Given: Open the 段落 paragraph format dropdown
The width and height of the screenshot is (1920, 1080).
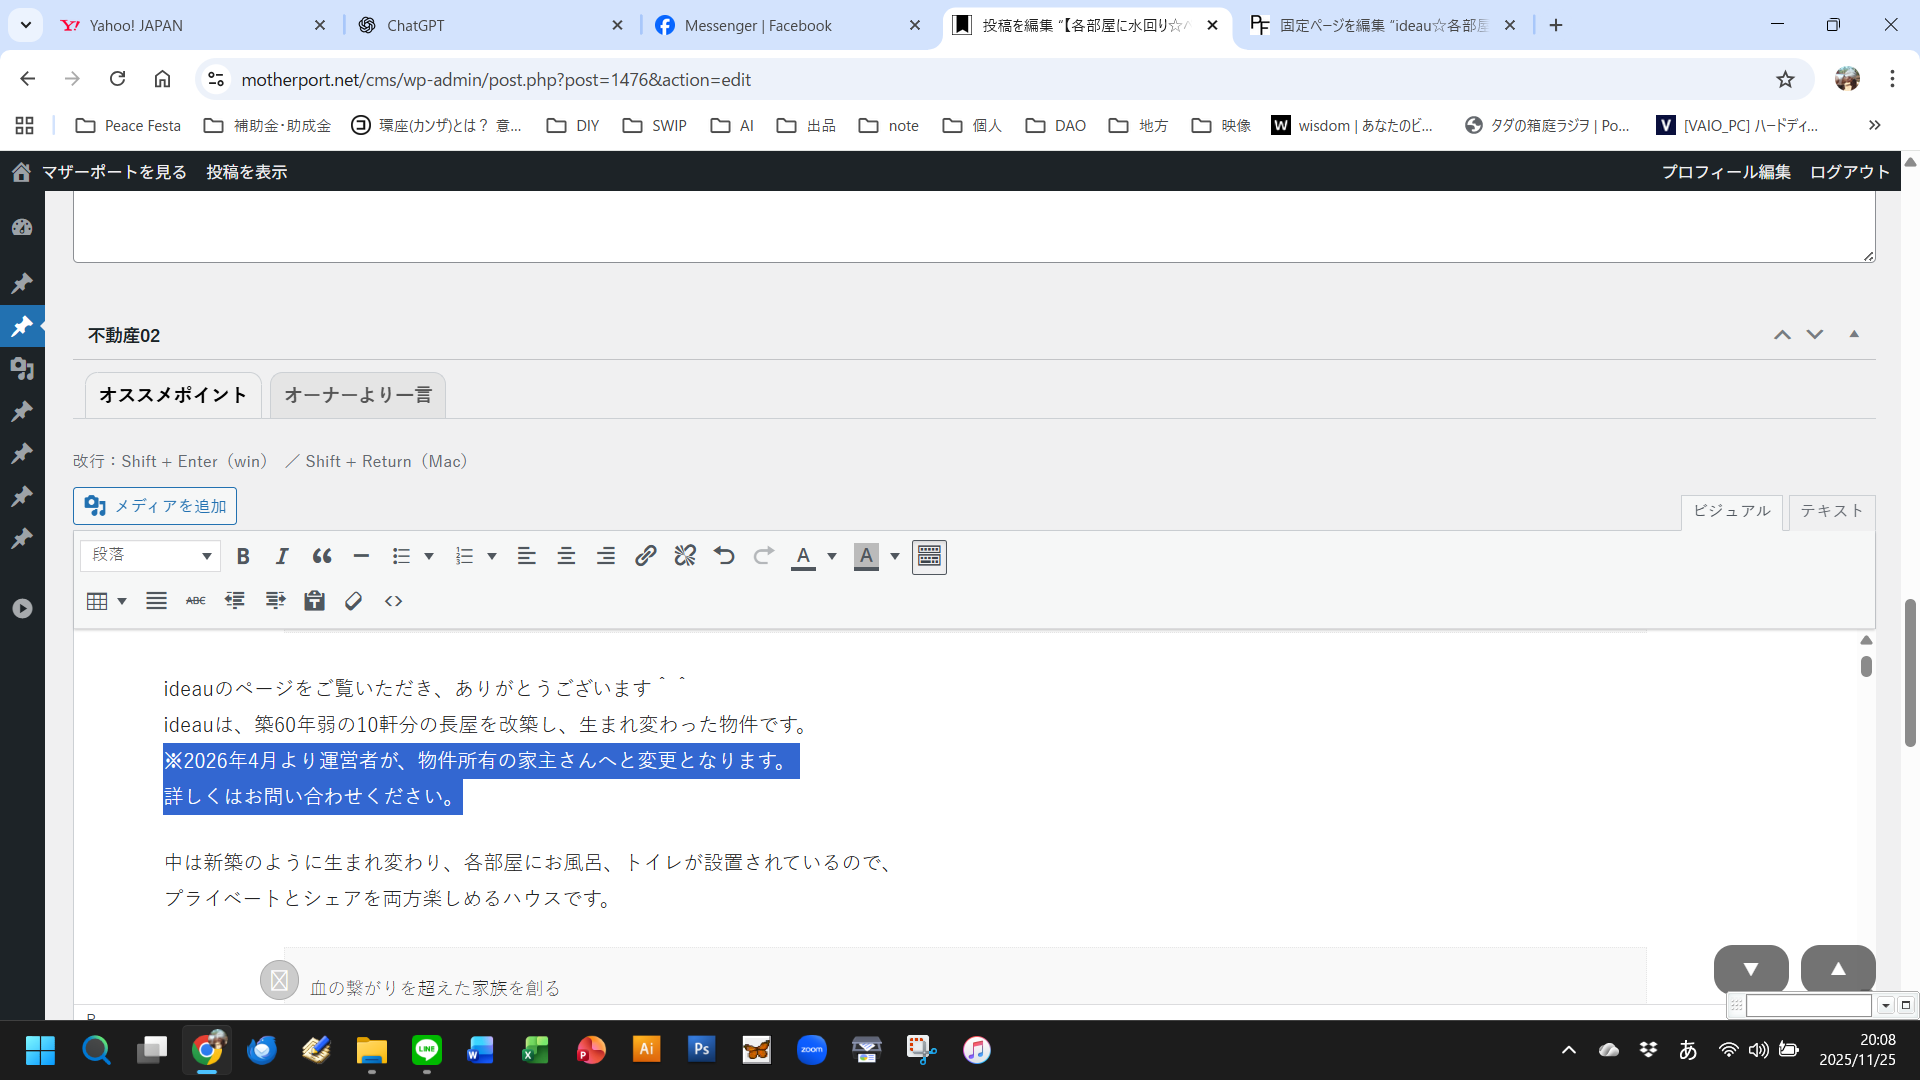Looking at the screenshot, I should coord(151,556).
